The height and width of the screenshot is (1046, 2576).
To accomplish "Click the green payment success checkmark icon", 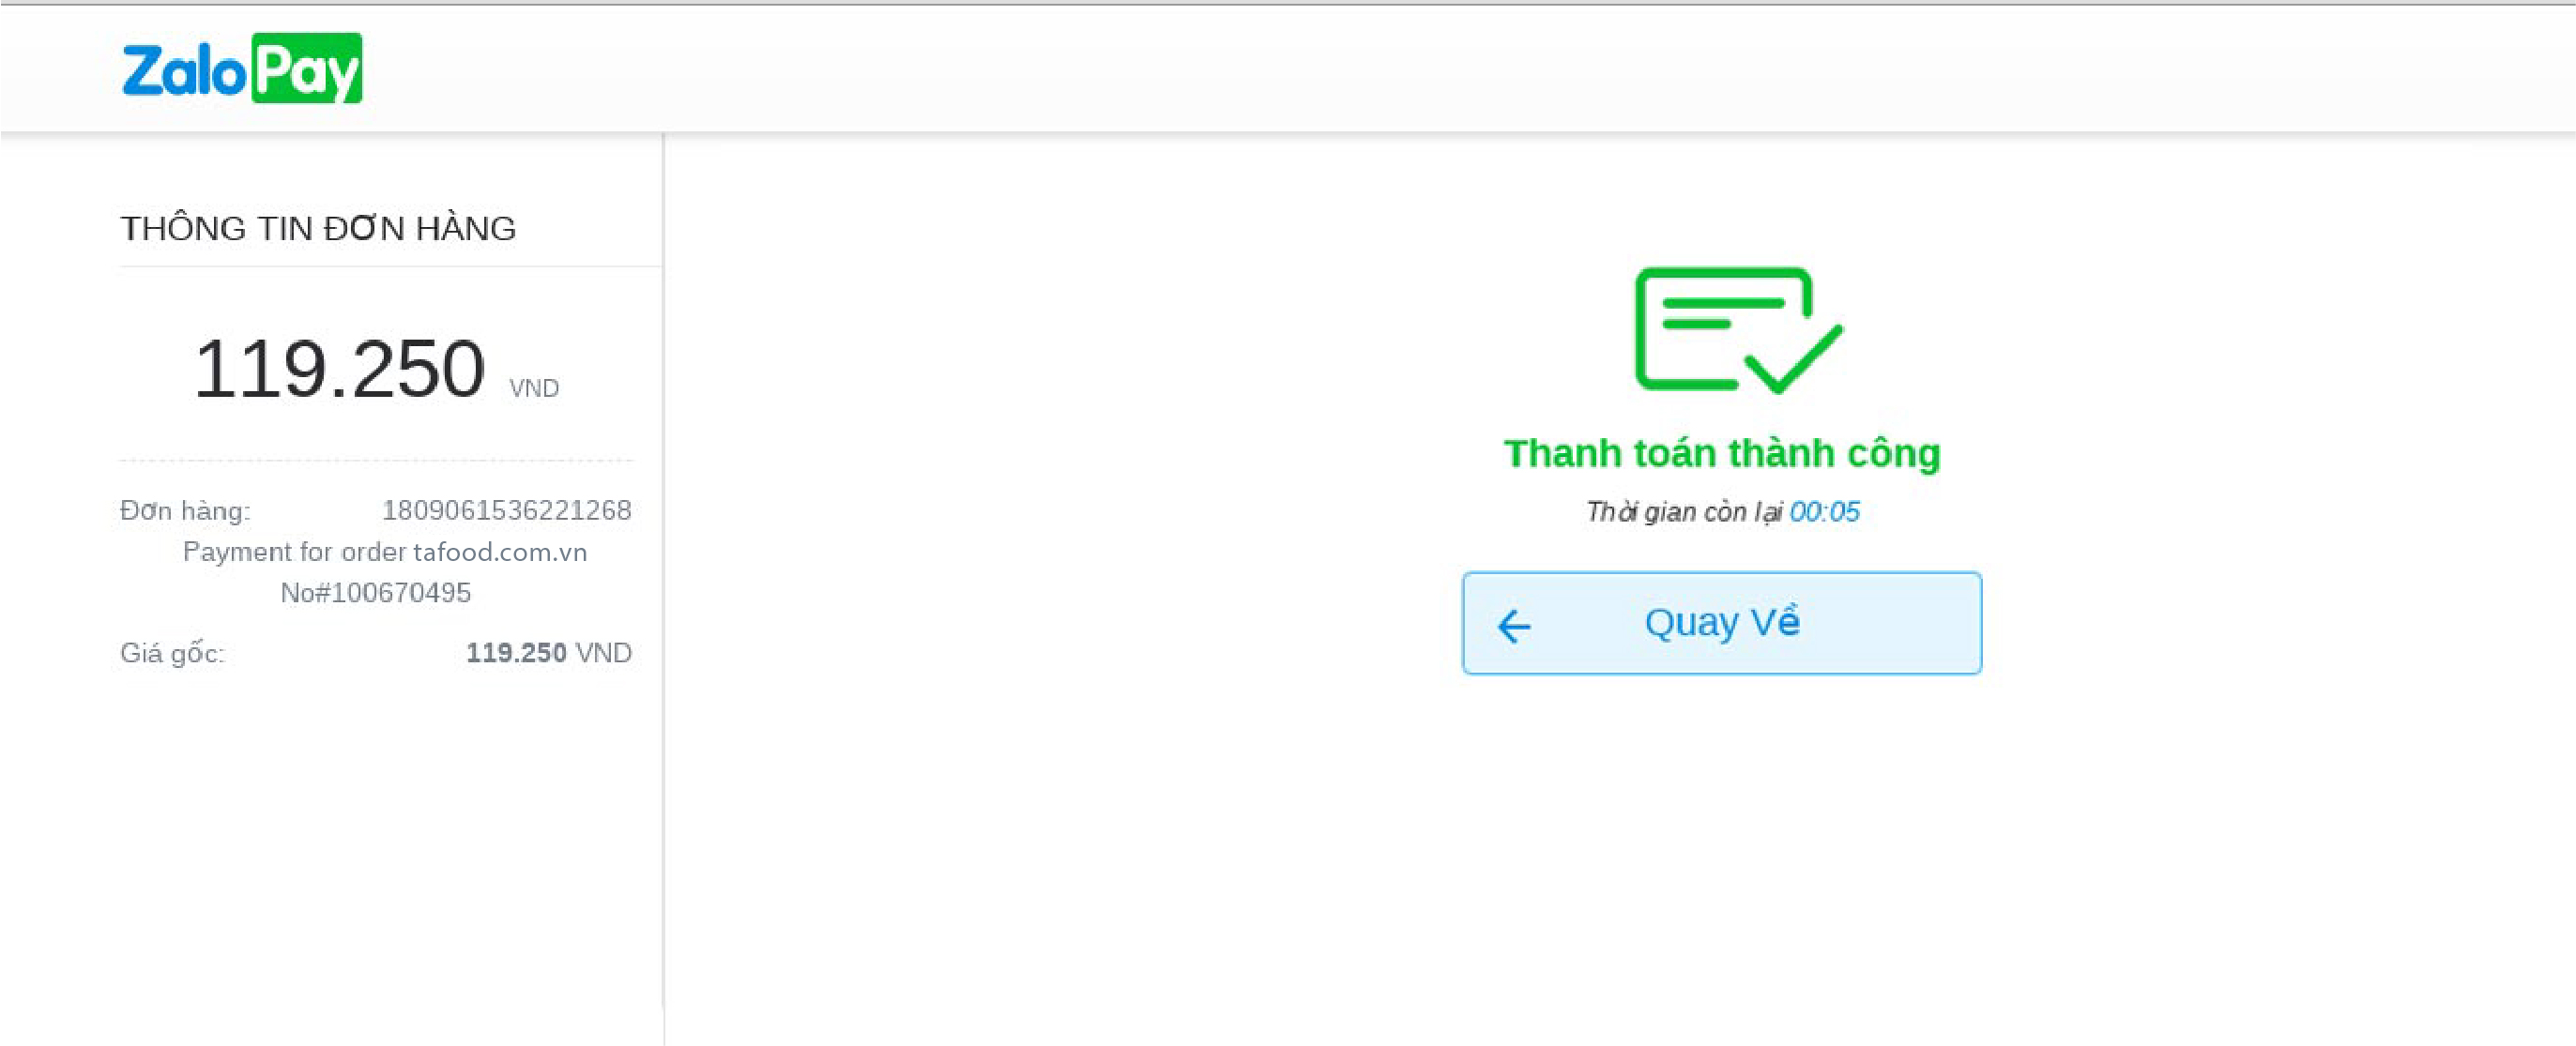I will coord(1738,331).
